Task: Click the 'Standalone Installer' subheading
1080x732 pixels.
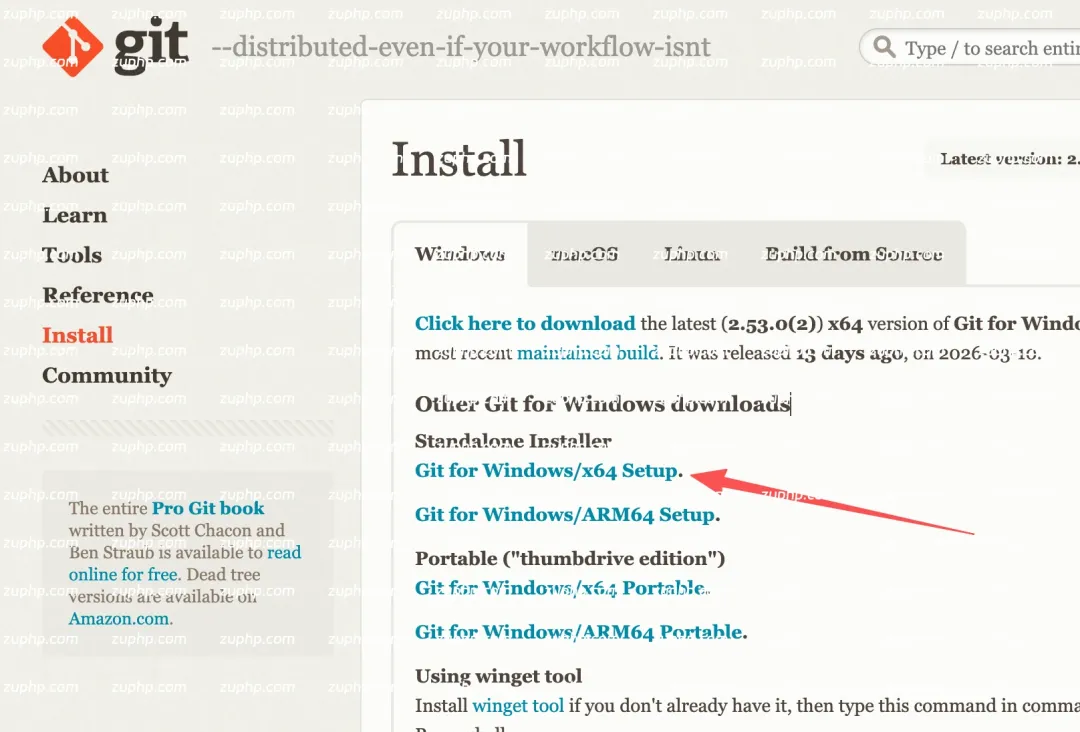Action: click(x=513, y=441)
